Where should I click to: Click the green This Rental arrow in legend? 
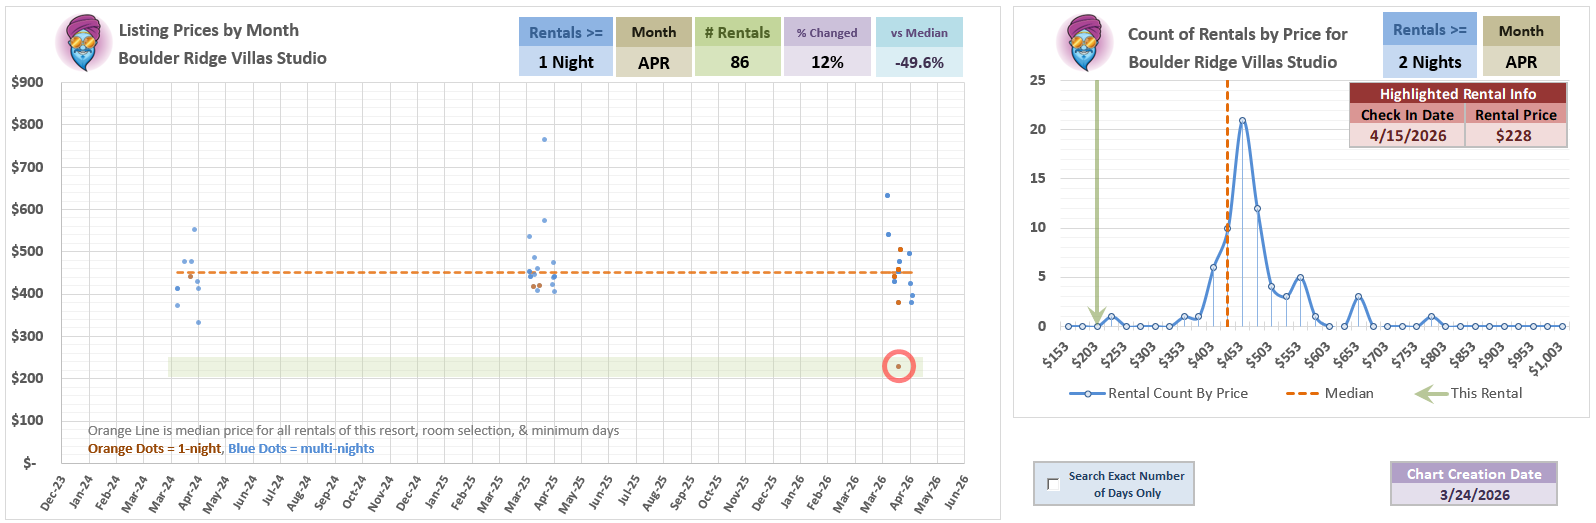[x=1431, y=394]
